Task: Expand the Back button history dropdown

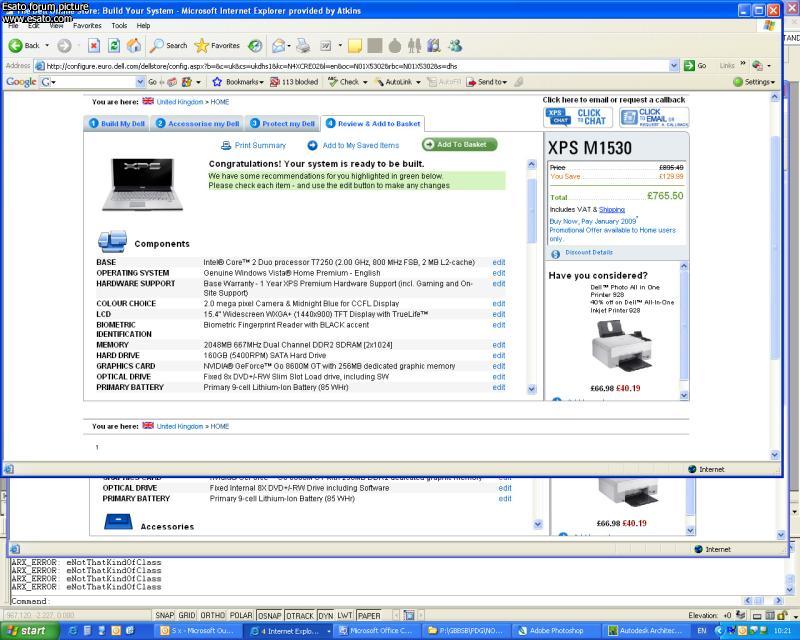Action: click(x=47, y=45)
